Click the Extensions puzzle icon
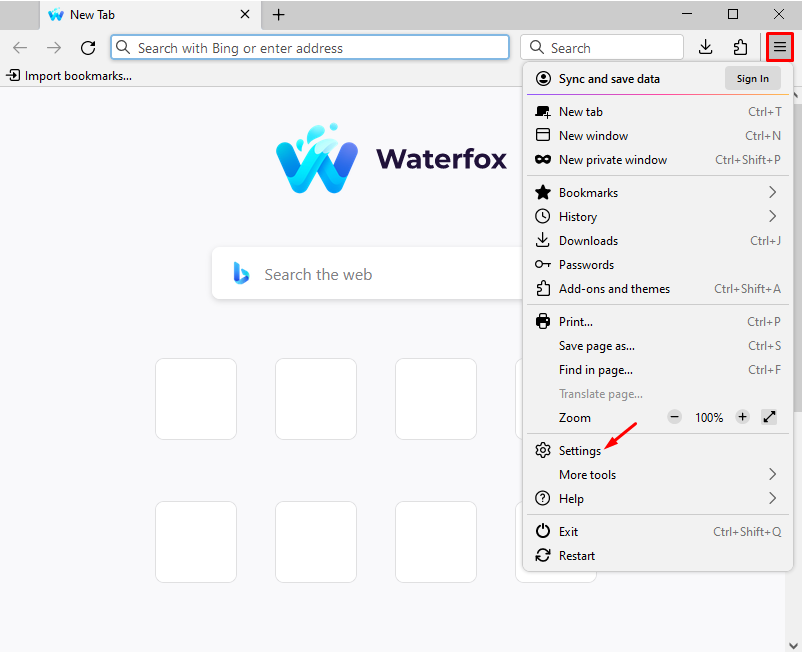This screenshot has height=656, width=804. (x=740, y=48)
